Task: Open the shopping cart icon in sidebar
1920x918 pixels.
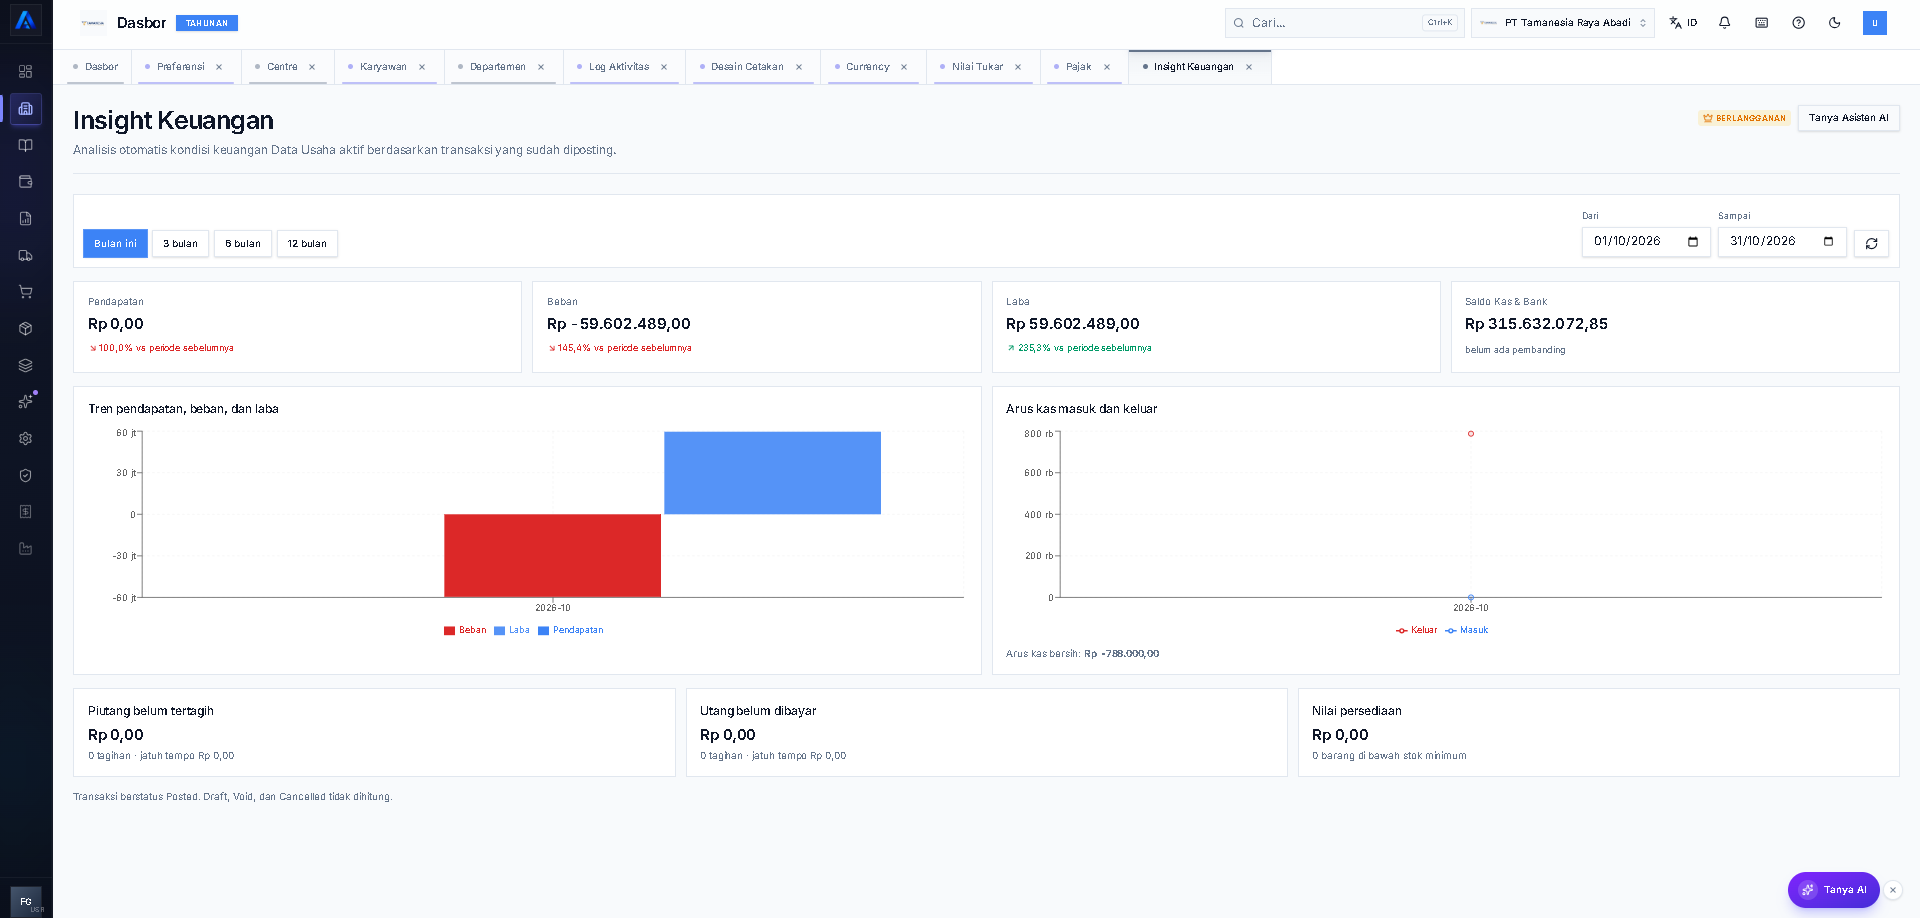Action: [26, 292]
